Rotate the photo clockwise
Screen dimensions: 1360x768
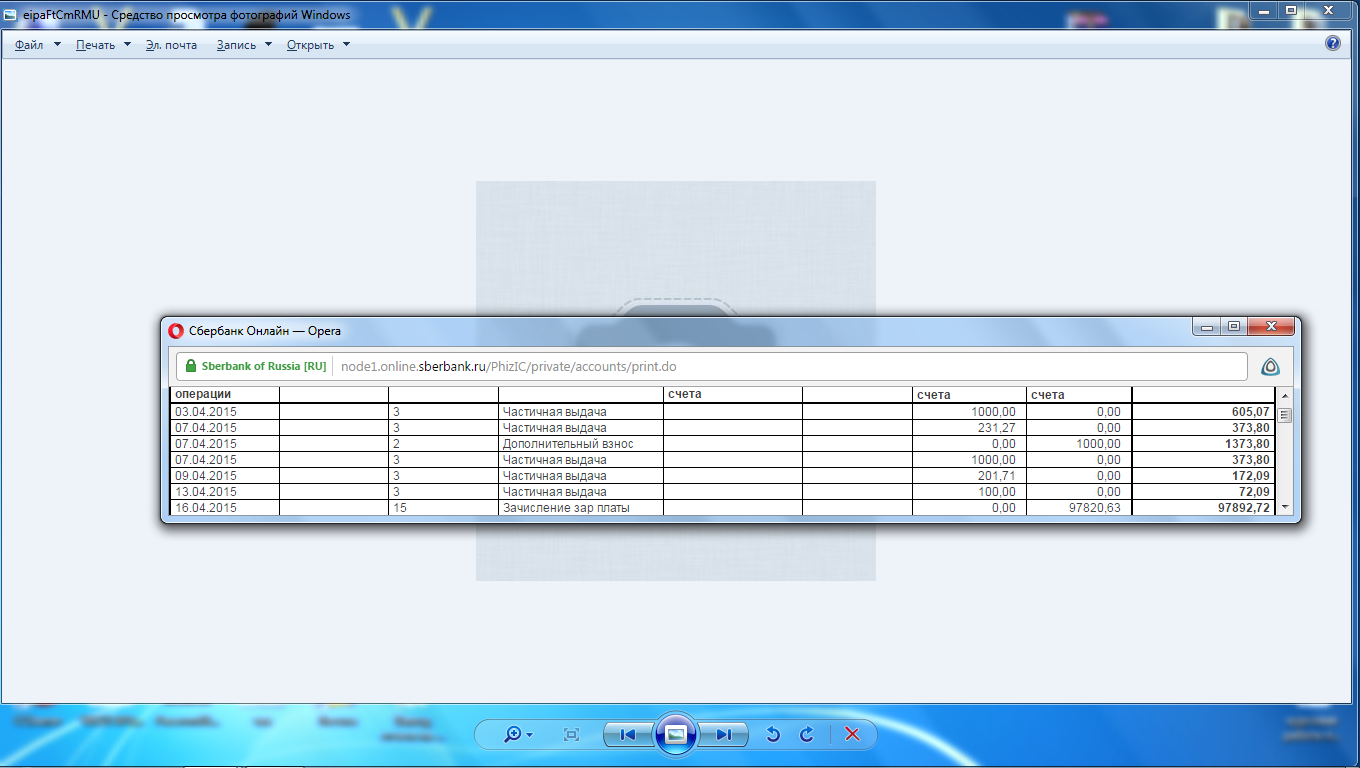coord(807,735)
